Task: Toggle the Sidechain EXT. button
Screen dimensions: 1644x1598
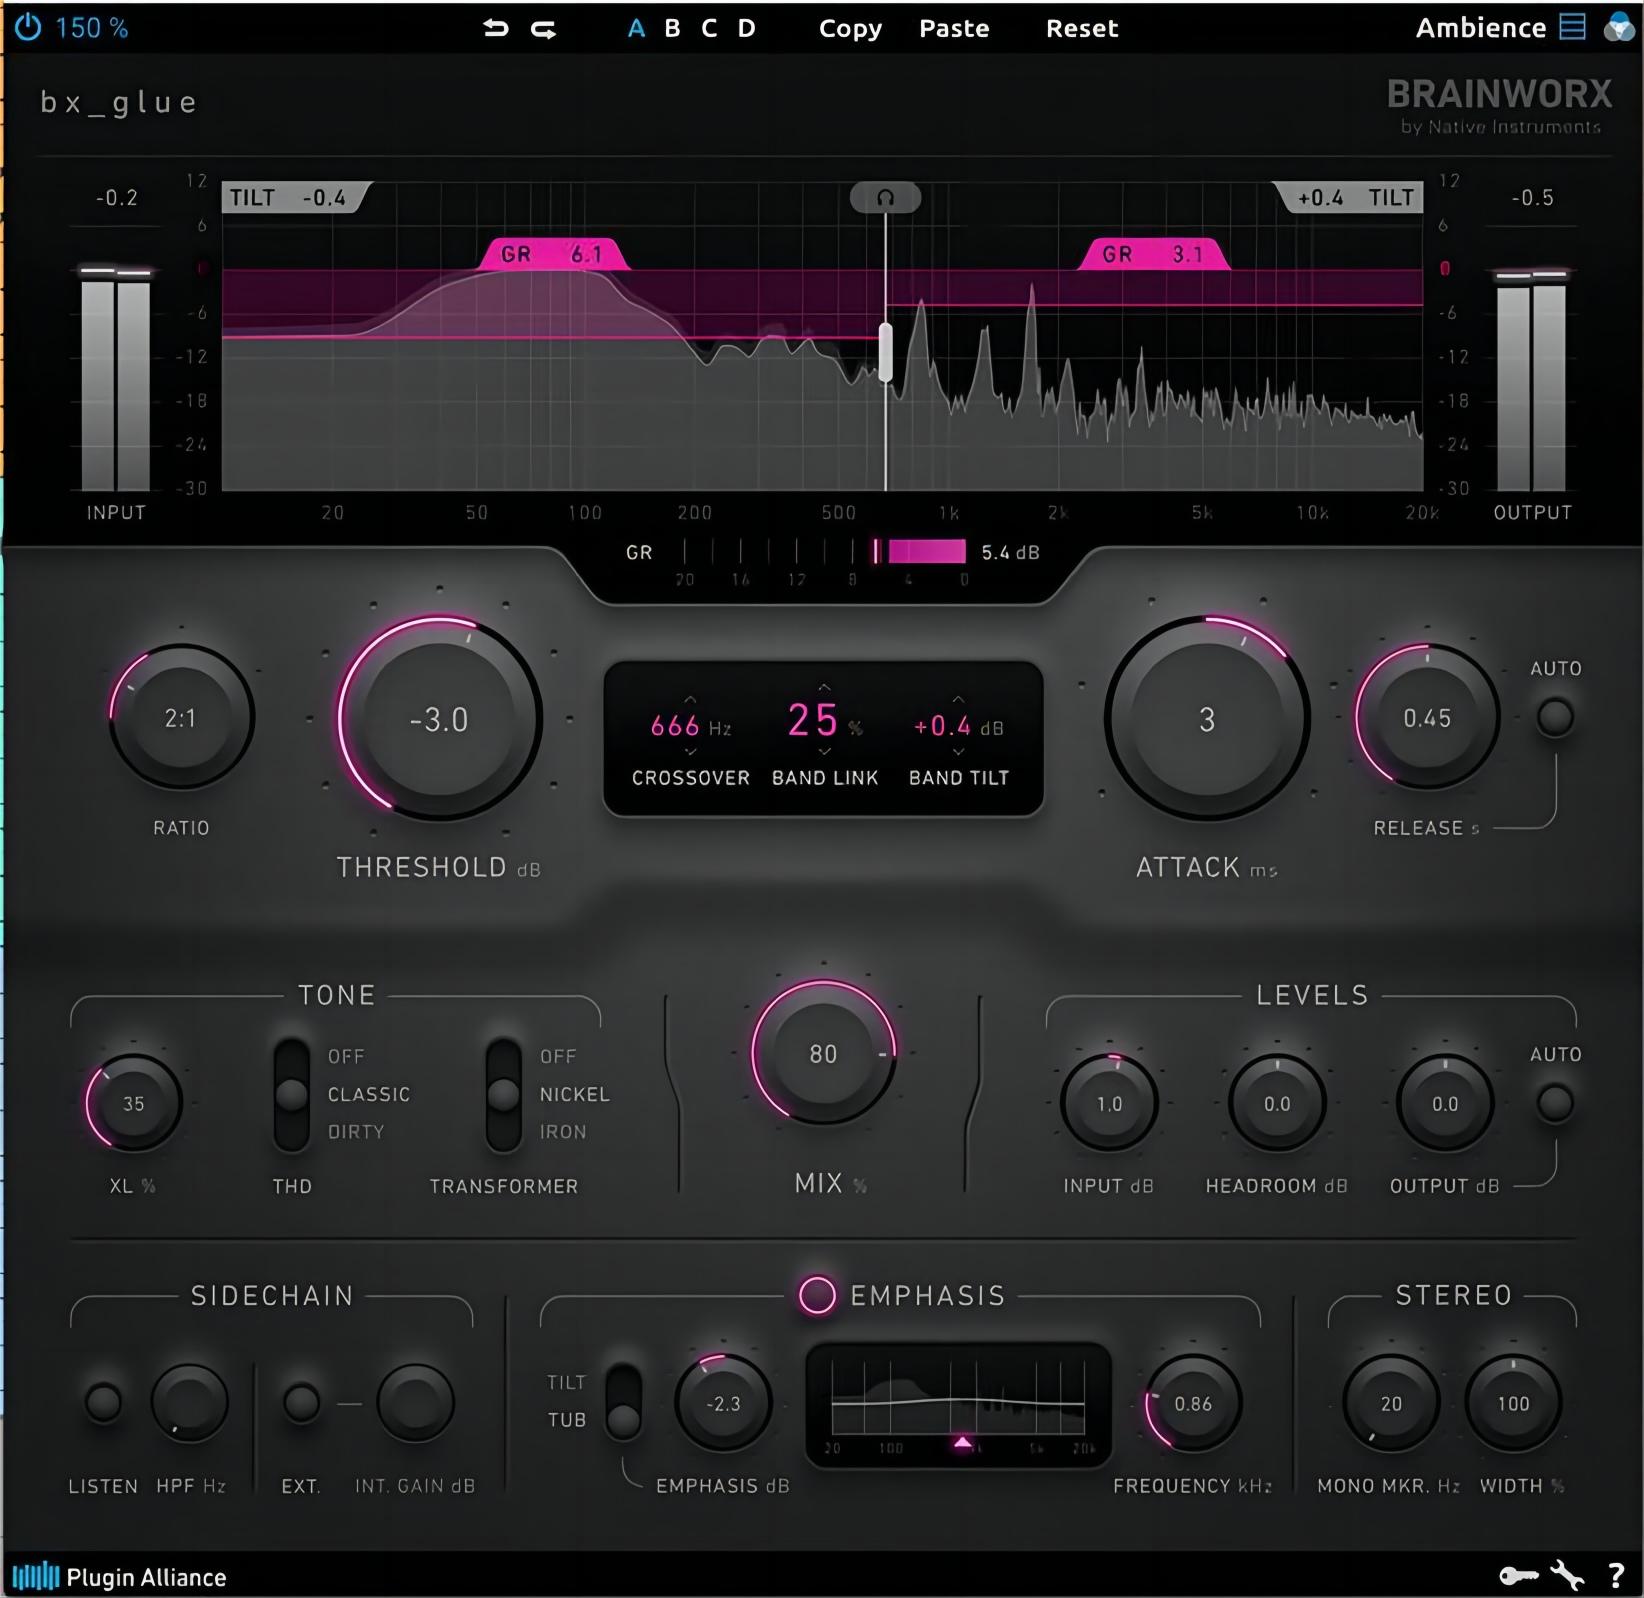Action: coord(301,1402)
